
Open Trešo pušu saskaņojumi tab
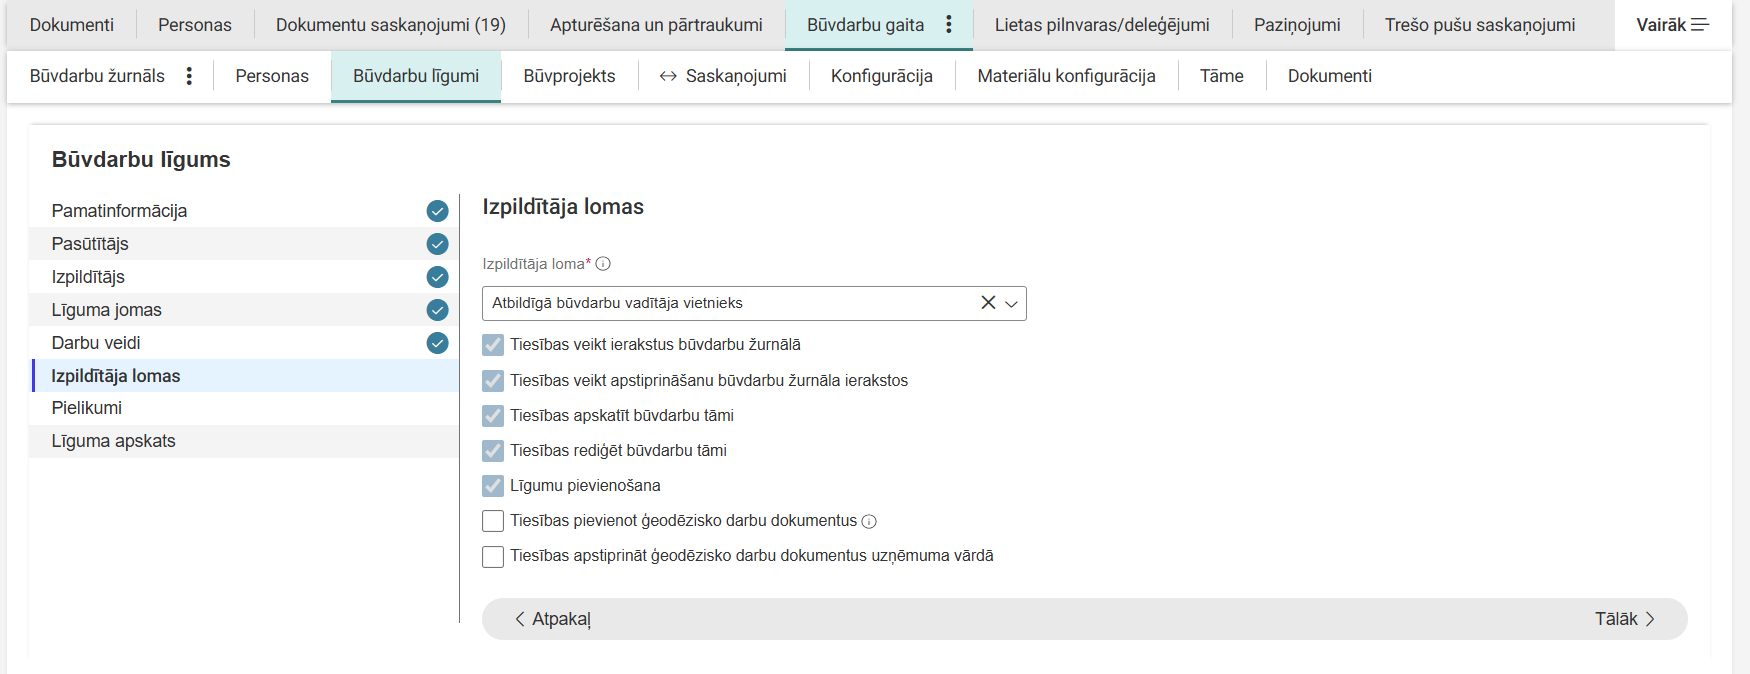click(1480, 25)
